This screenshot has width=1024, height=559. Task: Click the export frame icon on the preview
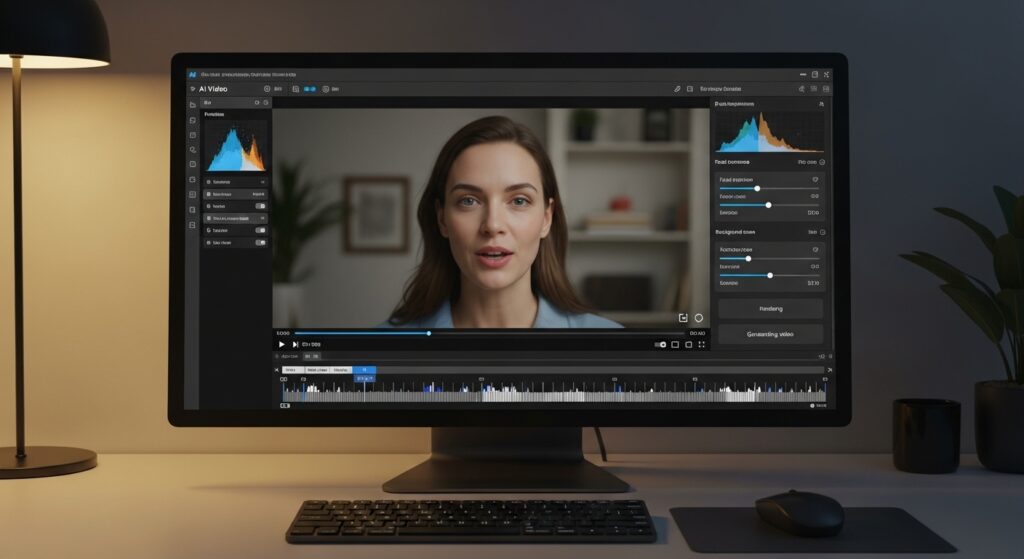coord(683,318)
